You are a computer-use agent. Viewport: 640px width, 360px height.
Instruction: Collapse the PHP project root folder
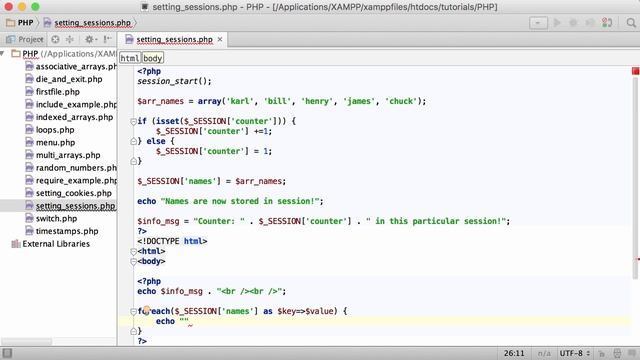point(3,53)
